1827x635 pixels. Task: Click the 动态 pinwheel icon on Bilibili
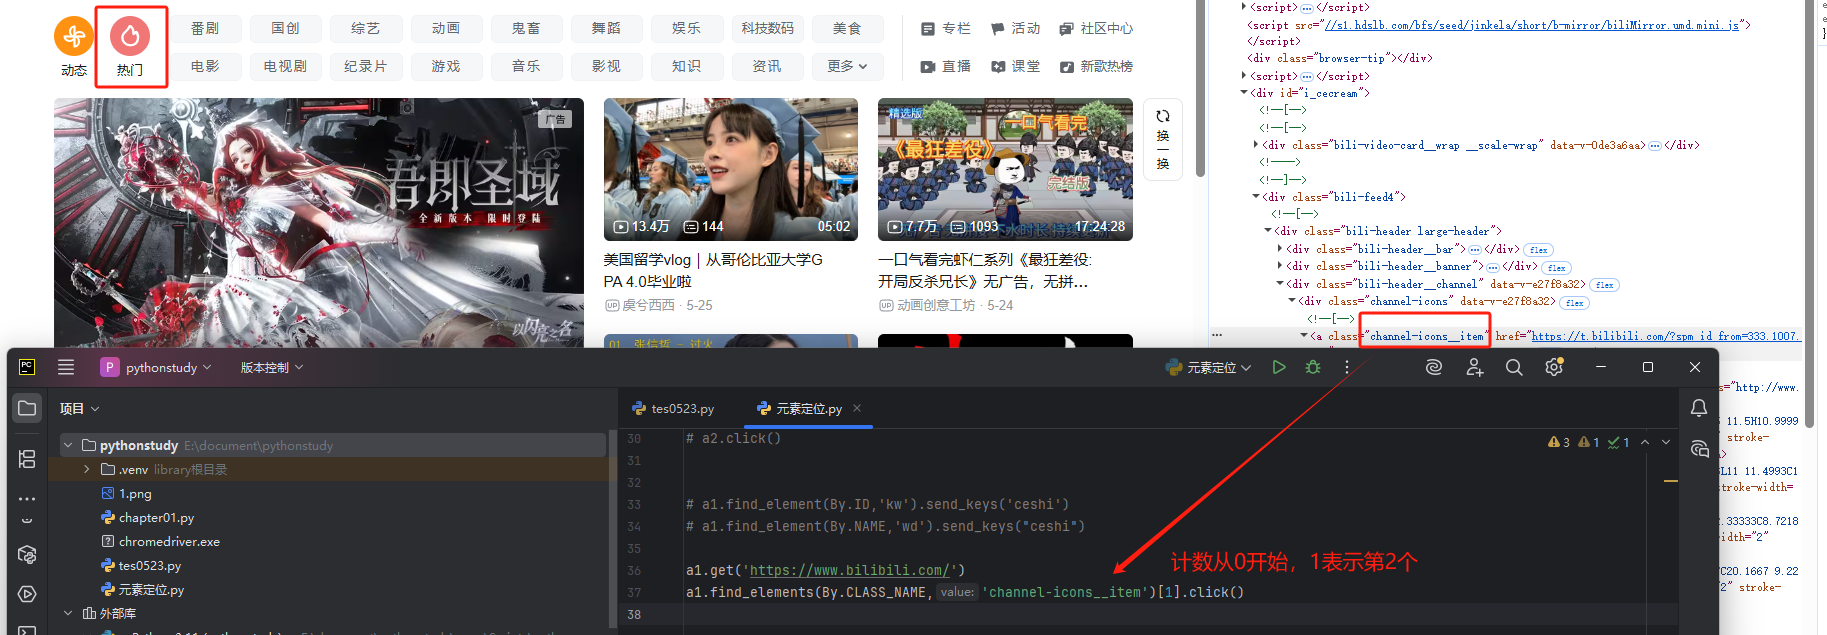(74, 36)
